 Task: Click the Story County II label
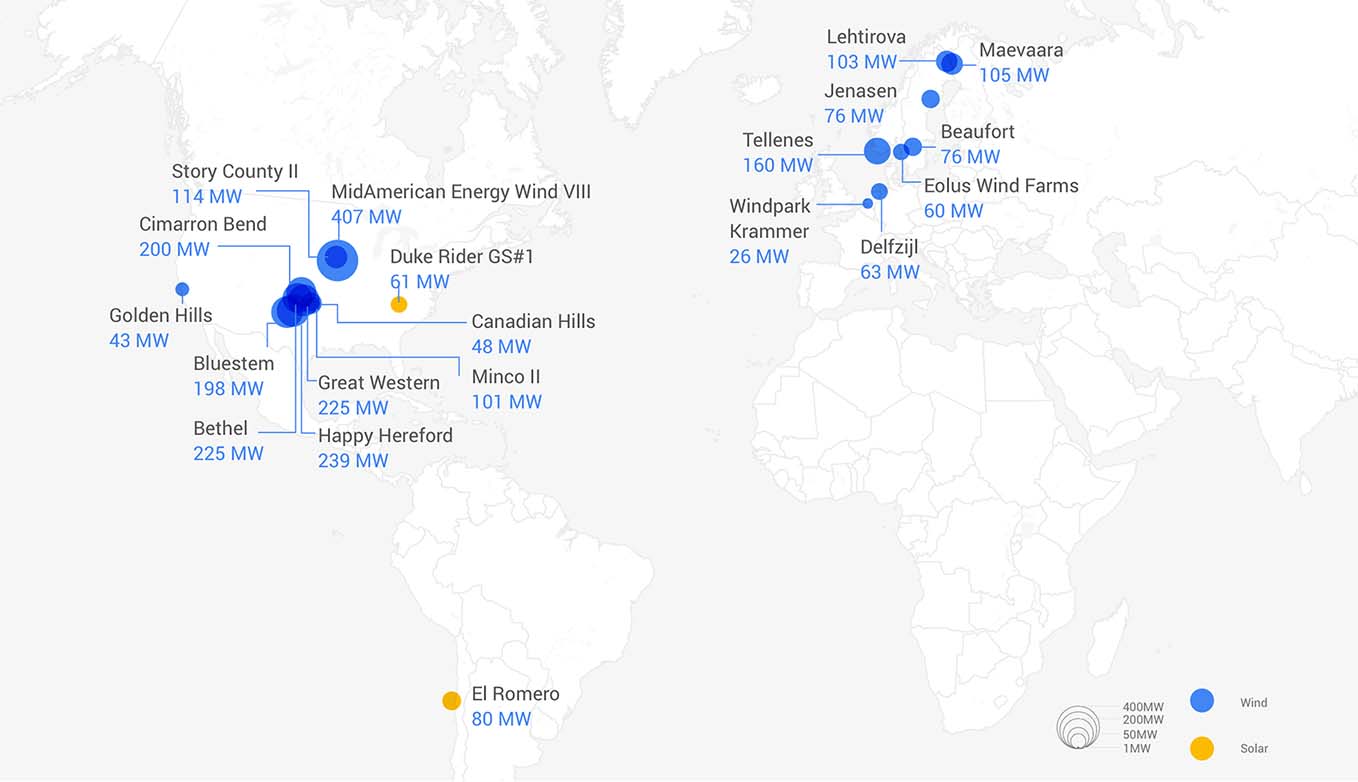(x=235, y=171)
